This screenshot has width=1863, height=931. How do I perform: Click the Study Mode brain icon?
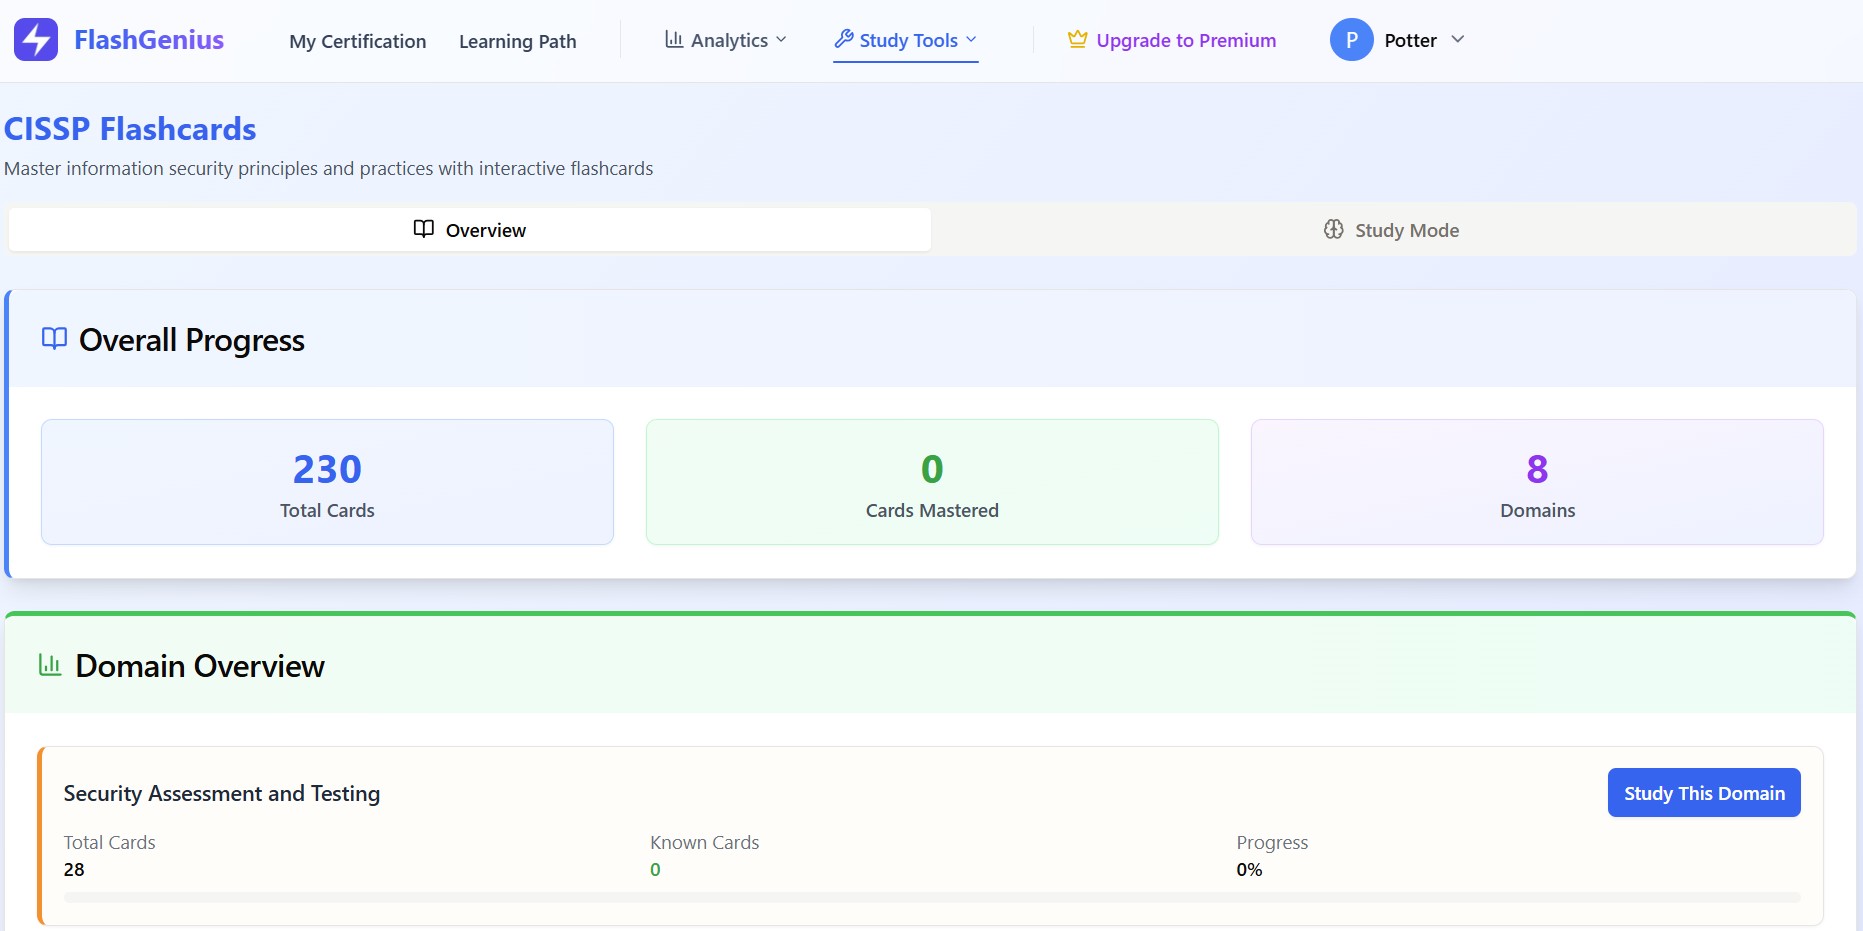(1333, 229)
